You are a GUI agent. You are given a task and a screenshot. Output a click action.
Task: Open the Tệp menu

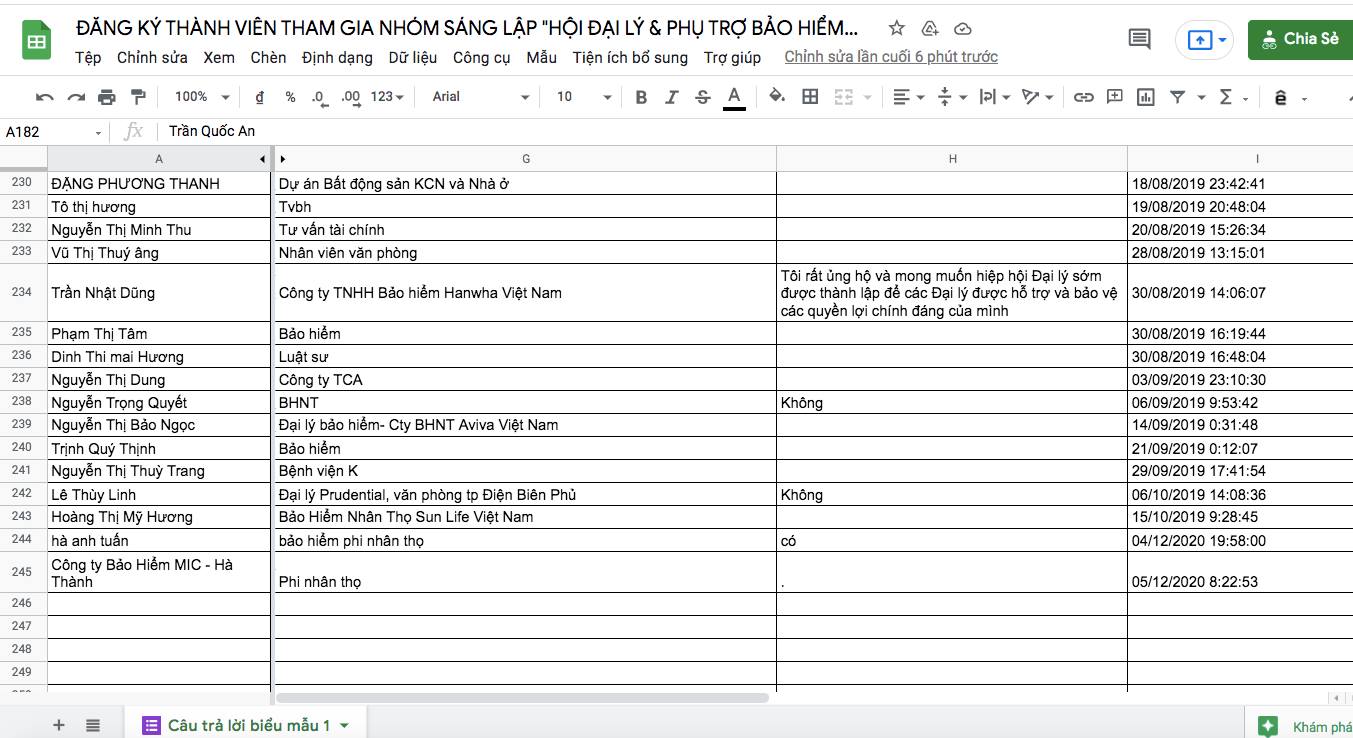point(88,57)
